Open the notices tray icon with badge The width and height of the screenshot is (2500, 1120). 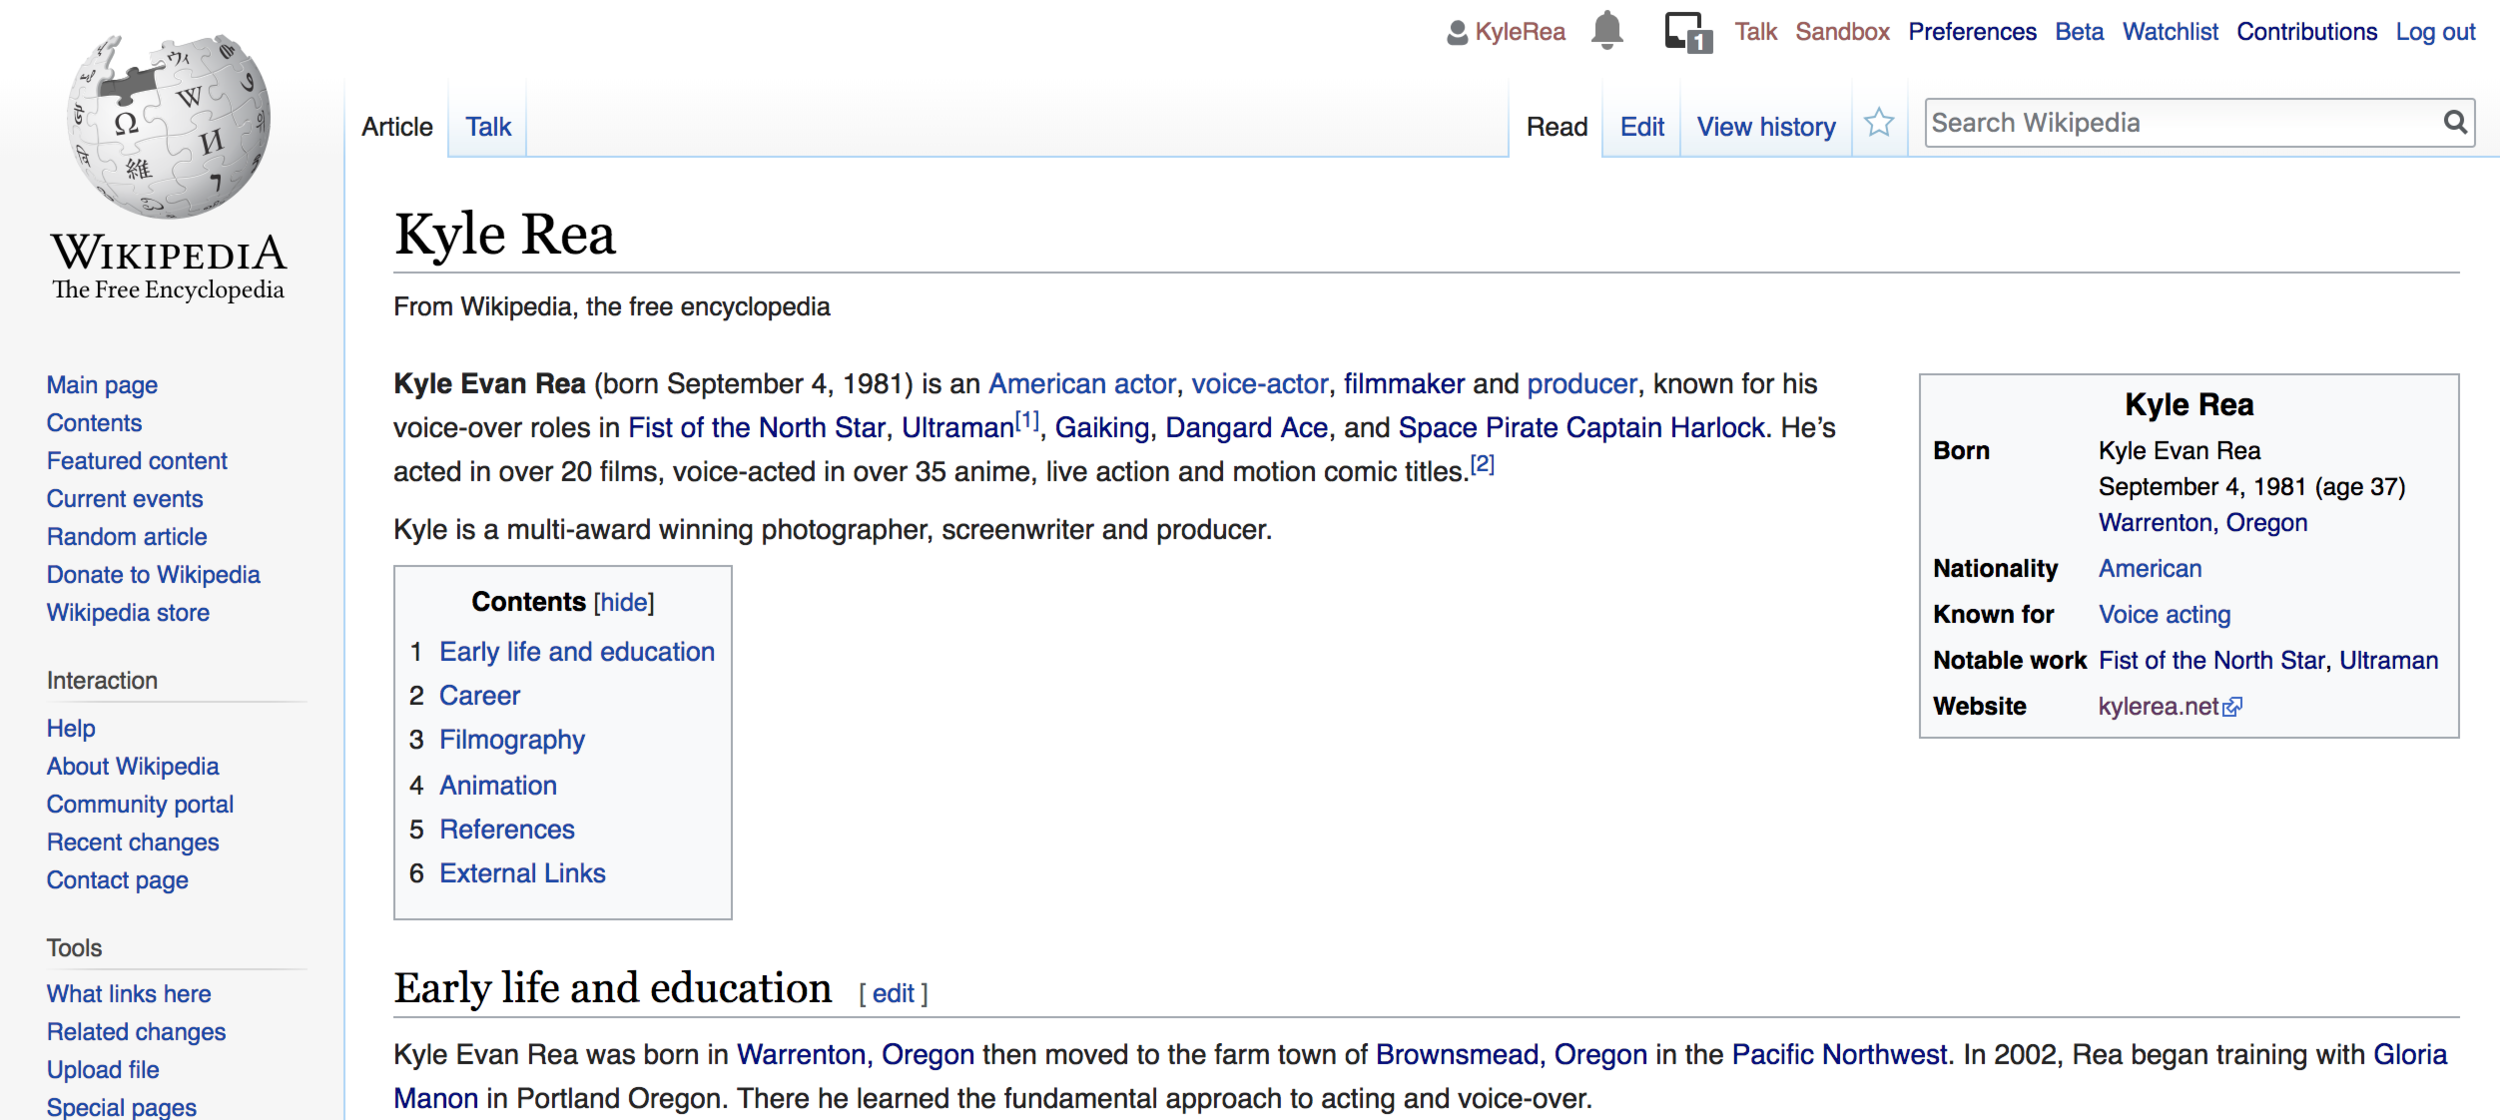tap(1687, 32)
